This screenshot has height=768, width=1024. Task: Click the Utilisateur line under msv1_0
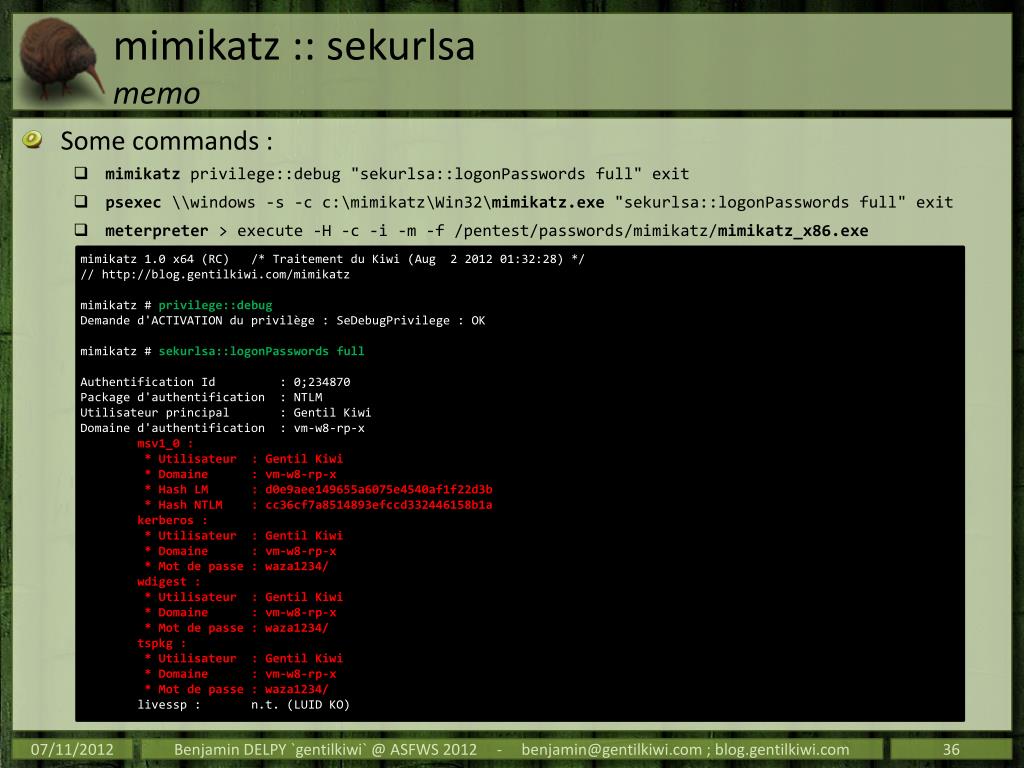[244, 459]
